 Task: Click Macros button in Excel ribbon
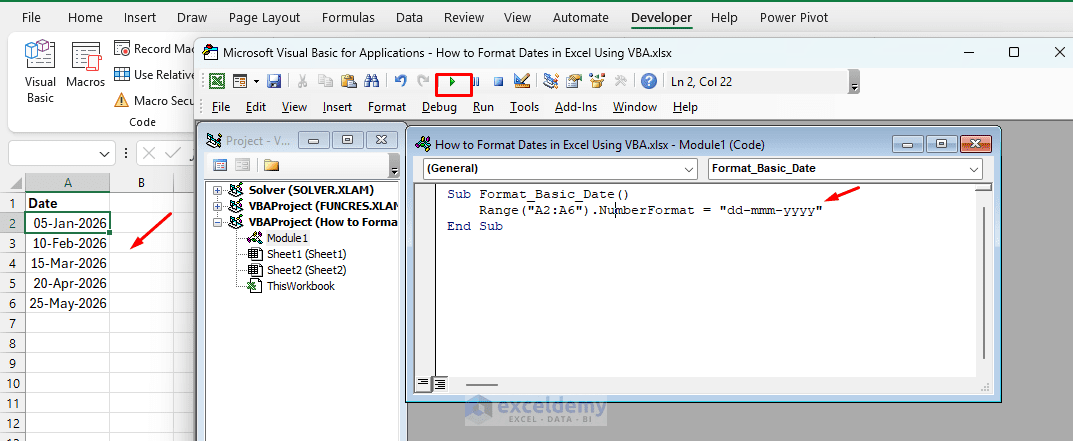pyautogui.click(x=86, y=65)
